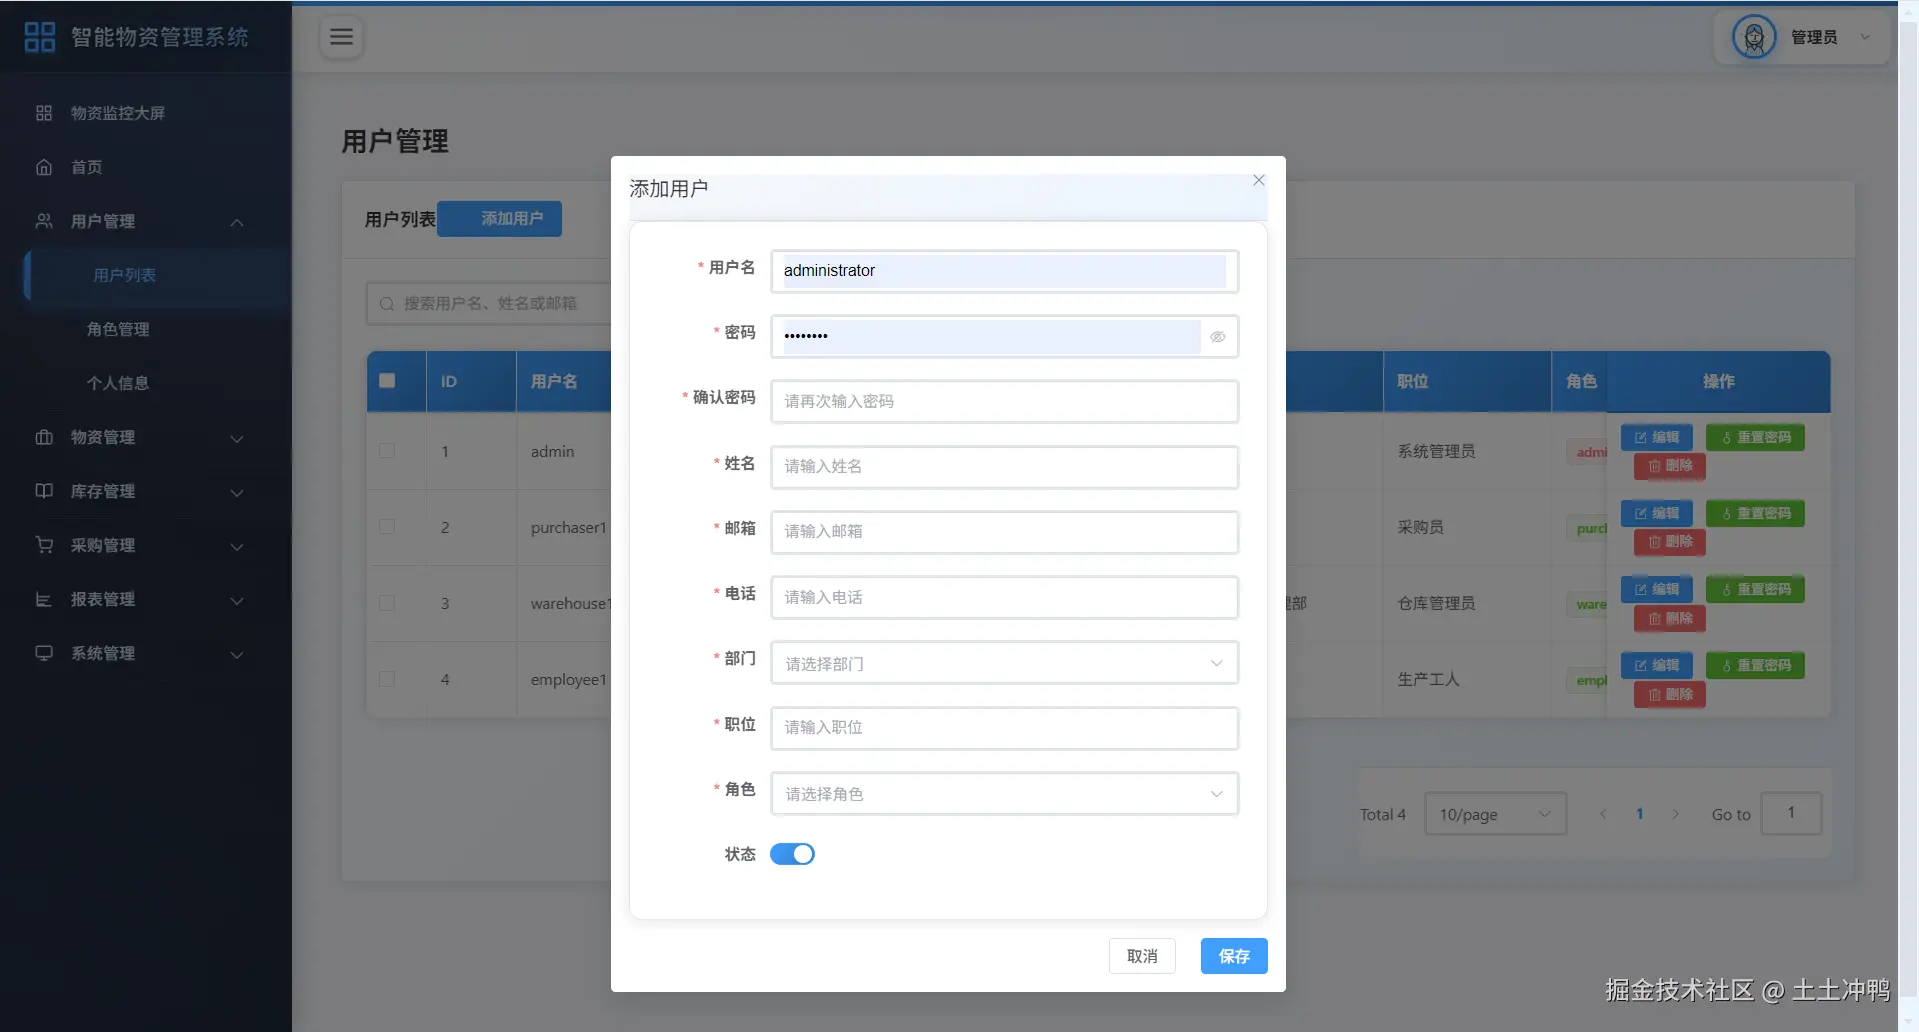Expand the 报表管理 submenu chevron
The width and height of the screenshot is (1919, 1032).
click(x=237, y=600)
